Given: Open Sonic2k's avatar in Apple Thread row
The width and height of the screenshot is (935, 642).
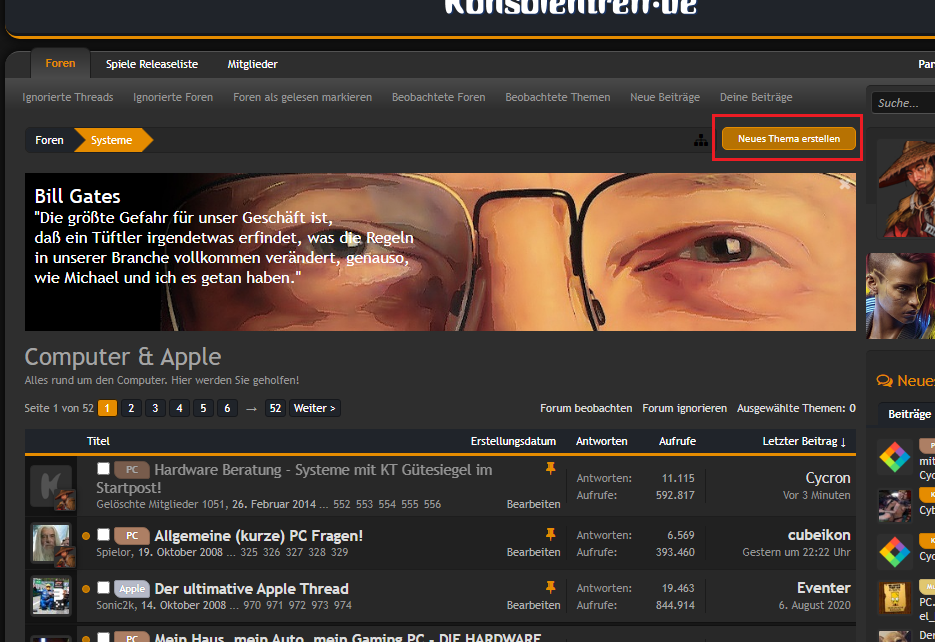Looking at the screenshot, I should pyautogui.click(x=51, y=596).
